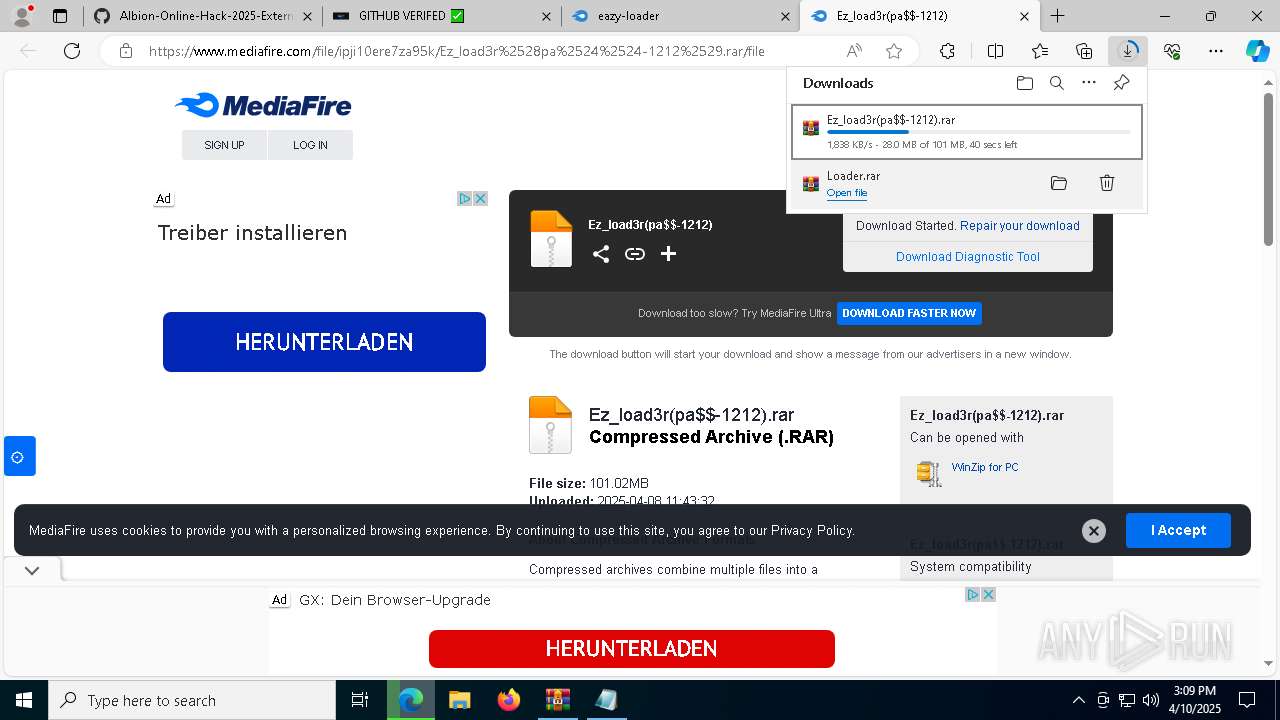This screenshot has height=720, width=1280.
Task: Collapse the bottom ad using the chevron
Action: pos(32,570)
